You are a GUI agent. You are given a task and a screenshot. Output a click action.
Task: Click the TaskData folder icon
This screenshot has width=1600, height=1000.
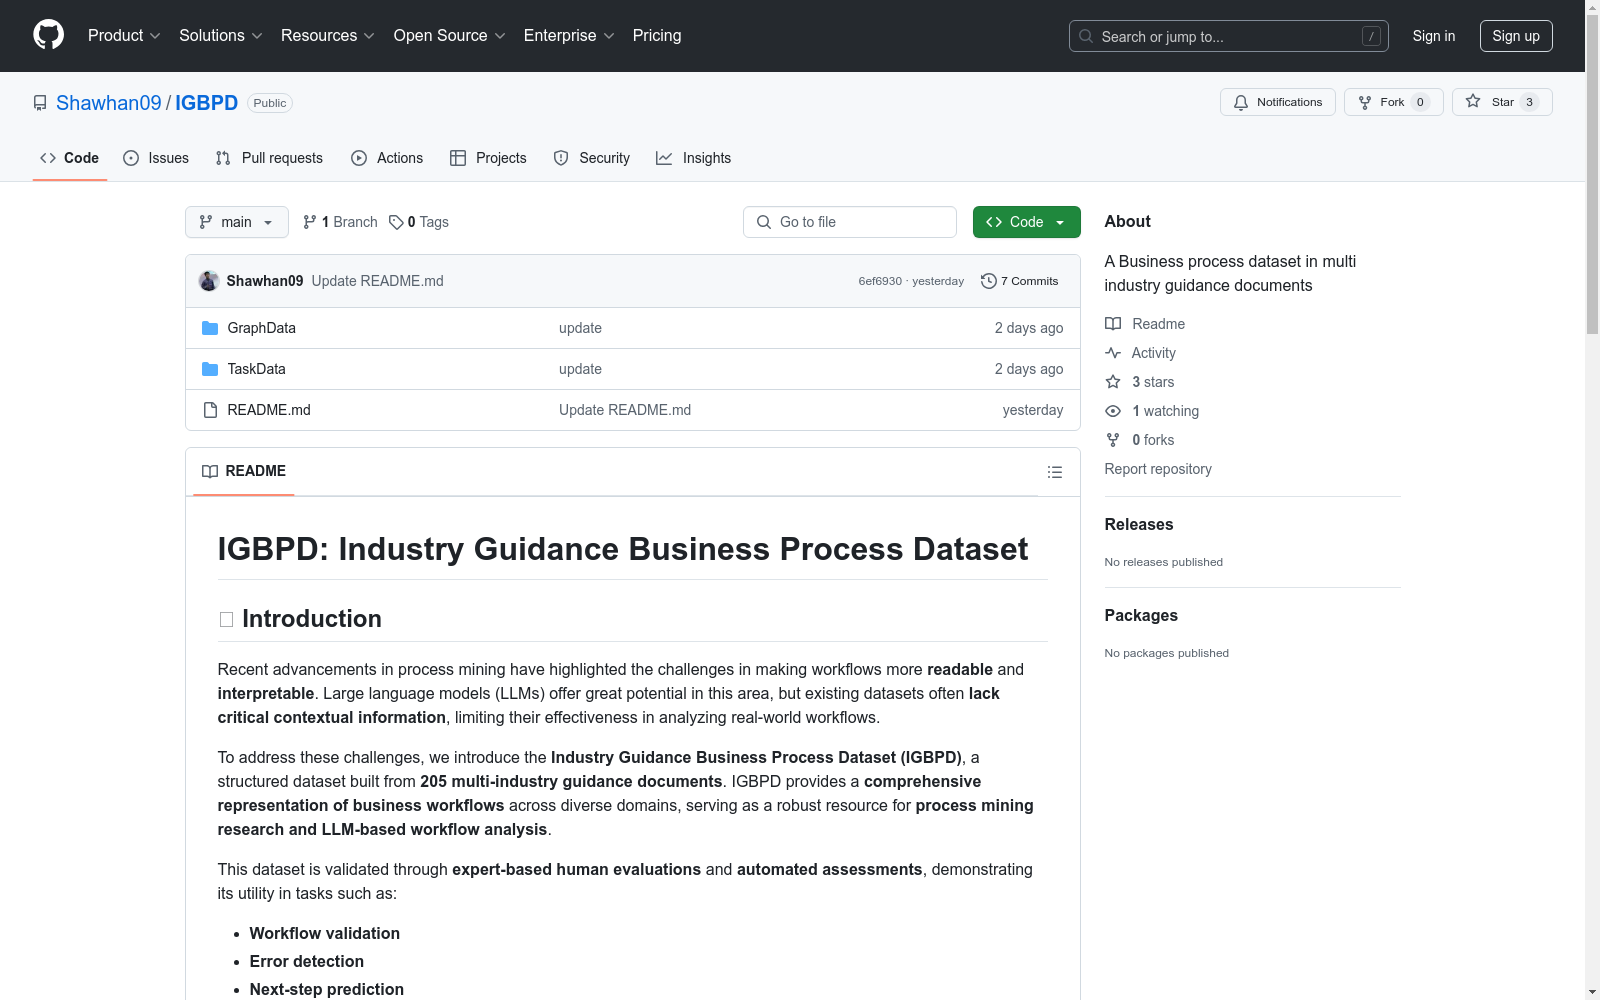210,369
